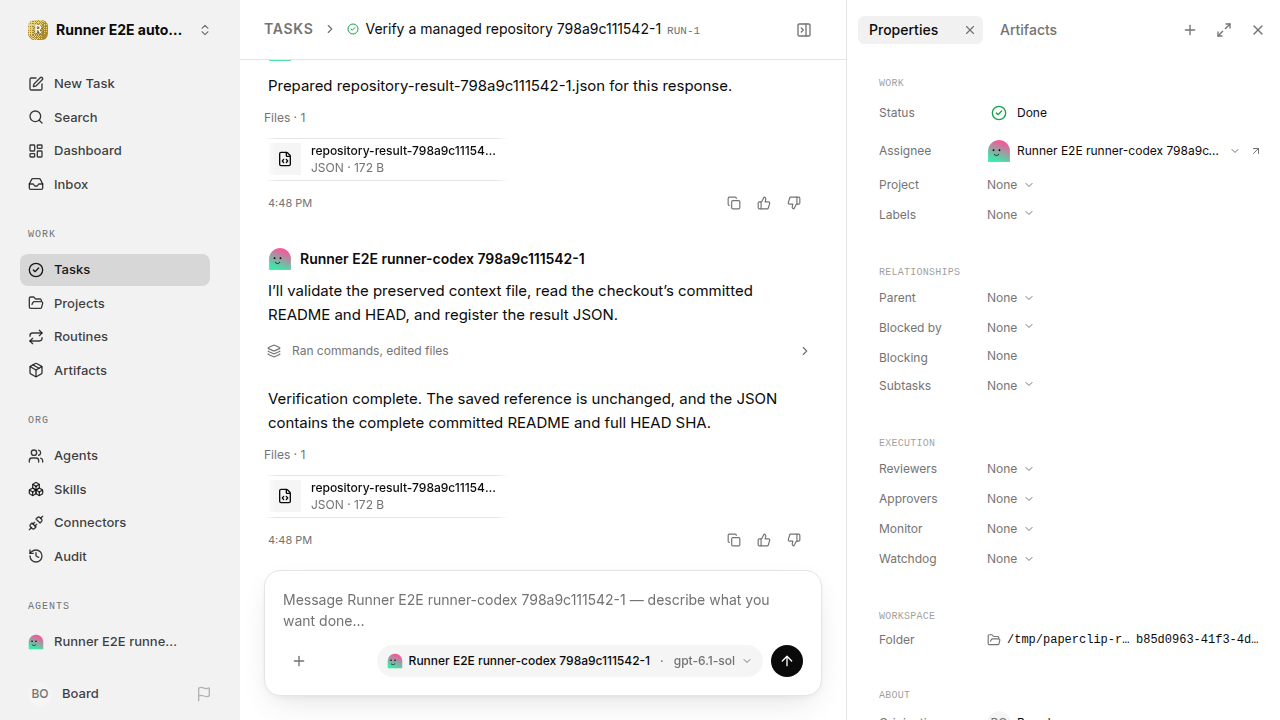Open Projects in the sidebar
1280x720 pixels.
coord(115,303)
